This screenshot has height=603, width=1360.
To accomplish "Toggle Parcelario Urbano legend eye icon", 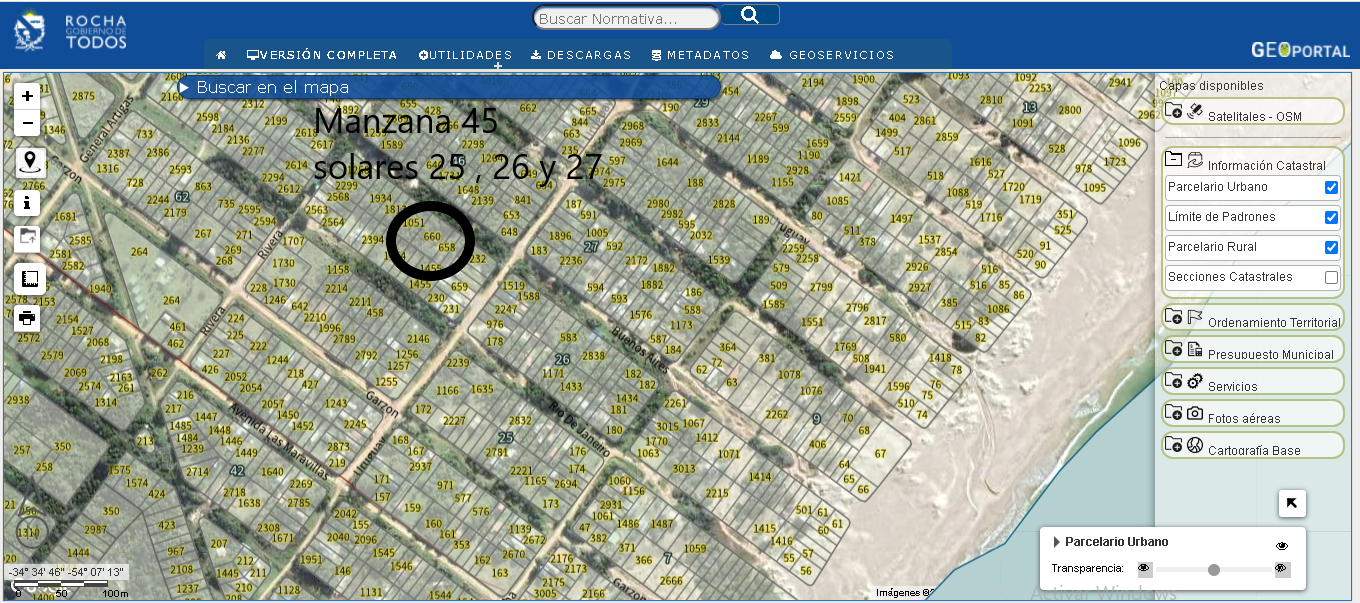I will click(x=1281, y=546).
